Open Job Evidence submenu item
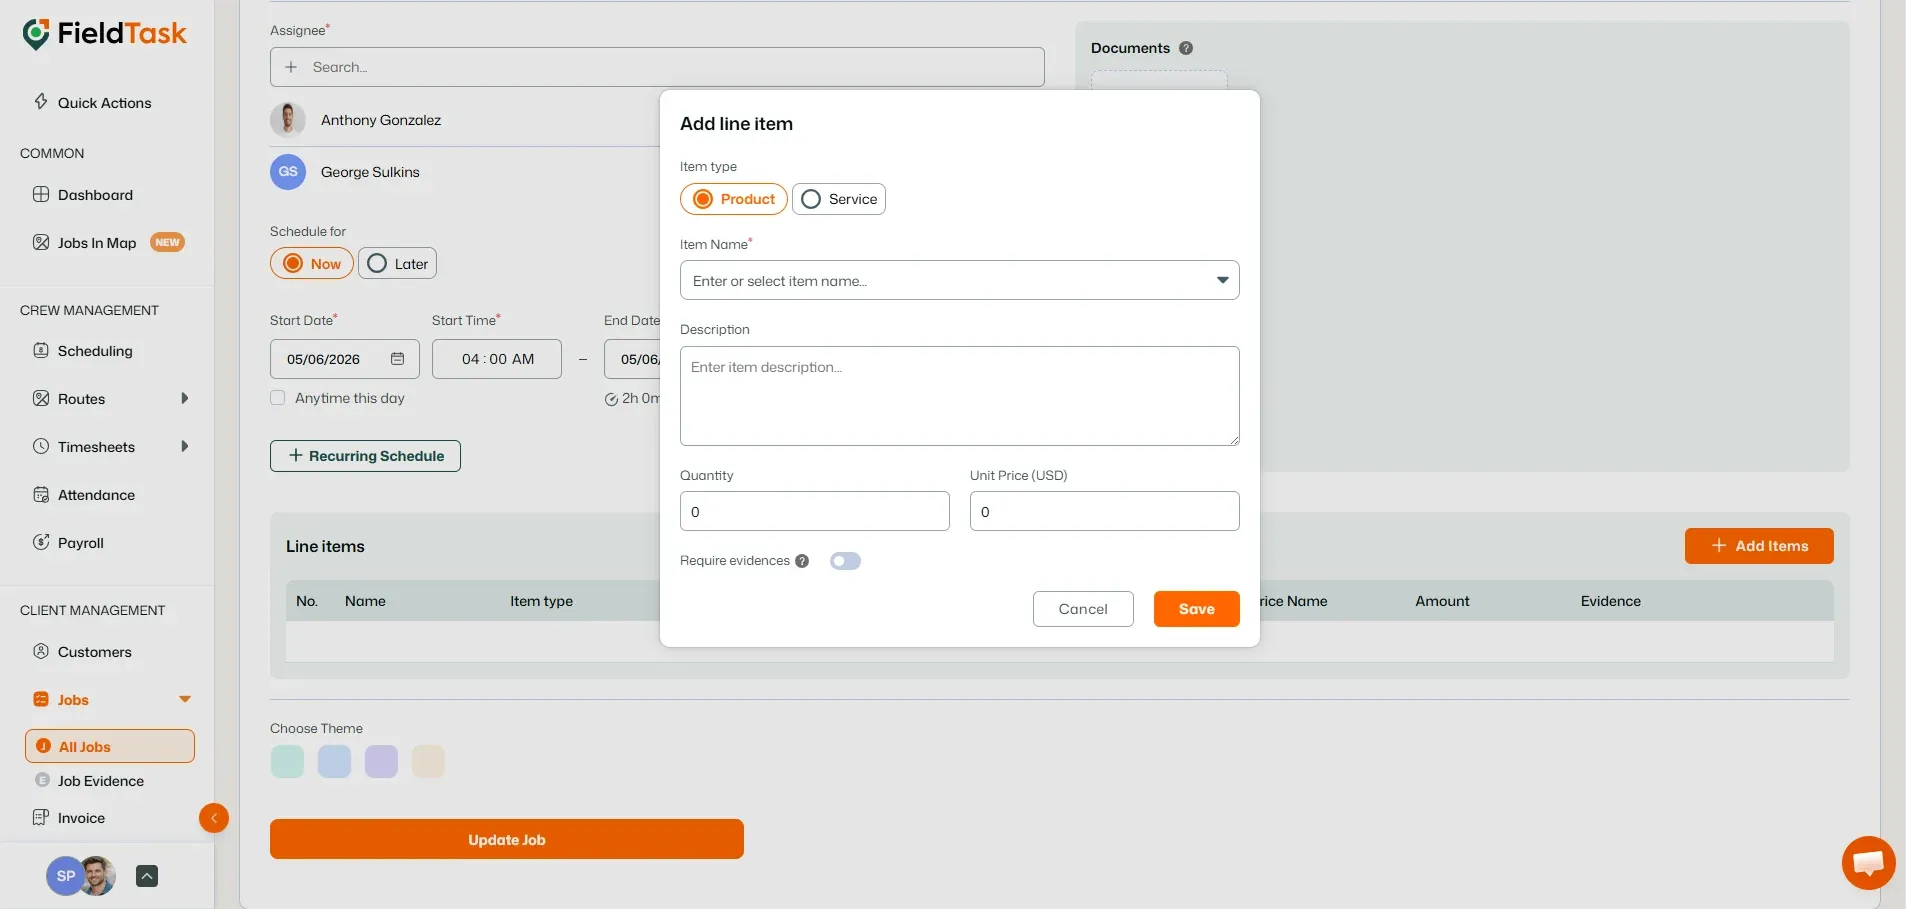This screenshot has width=1906, height=909. pyautogui.click(x=100, y=781)
